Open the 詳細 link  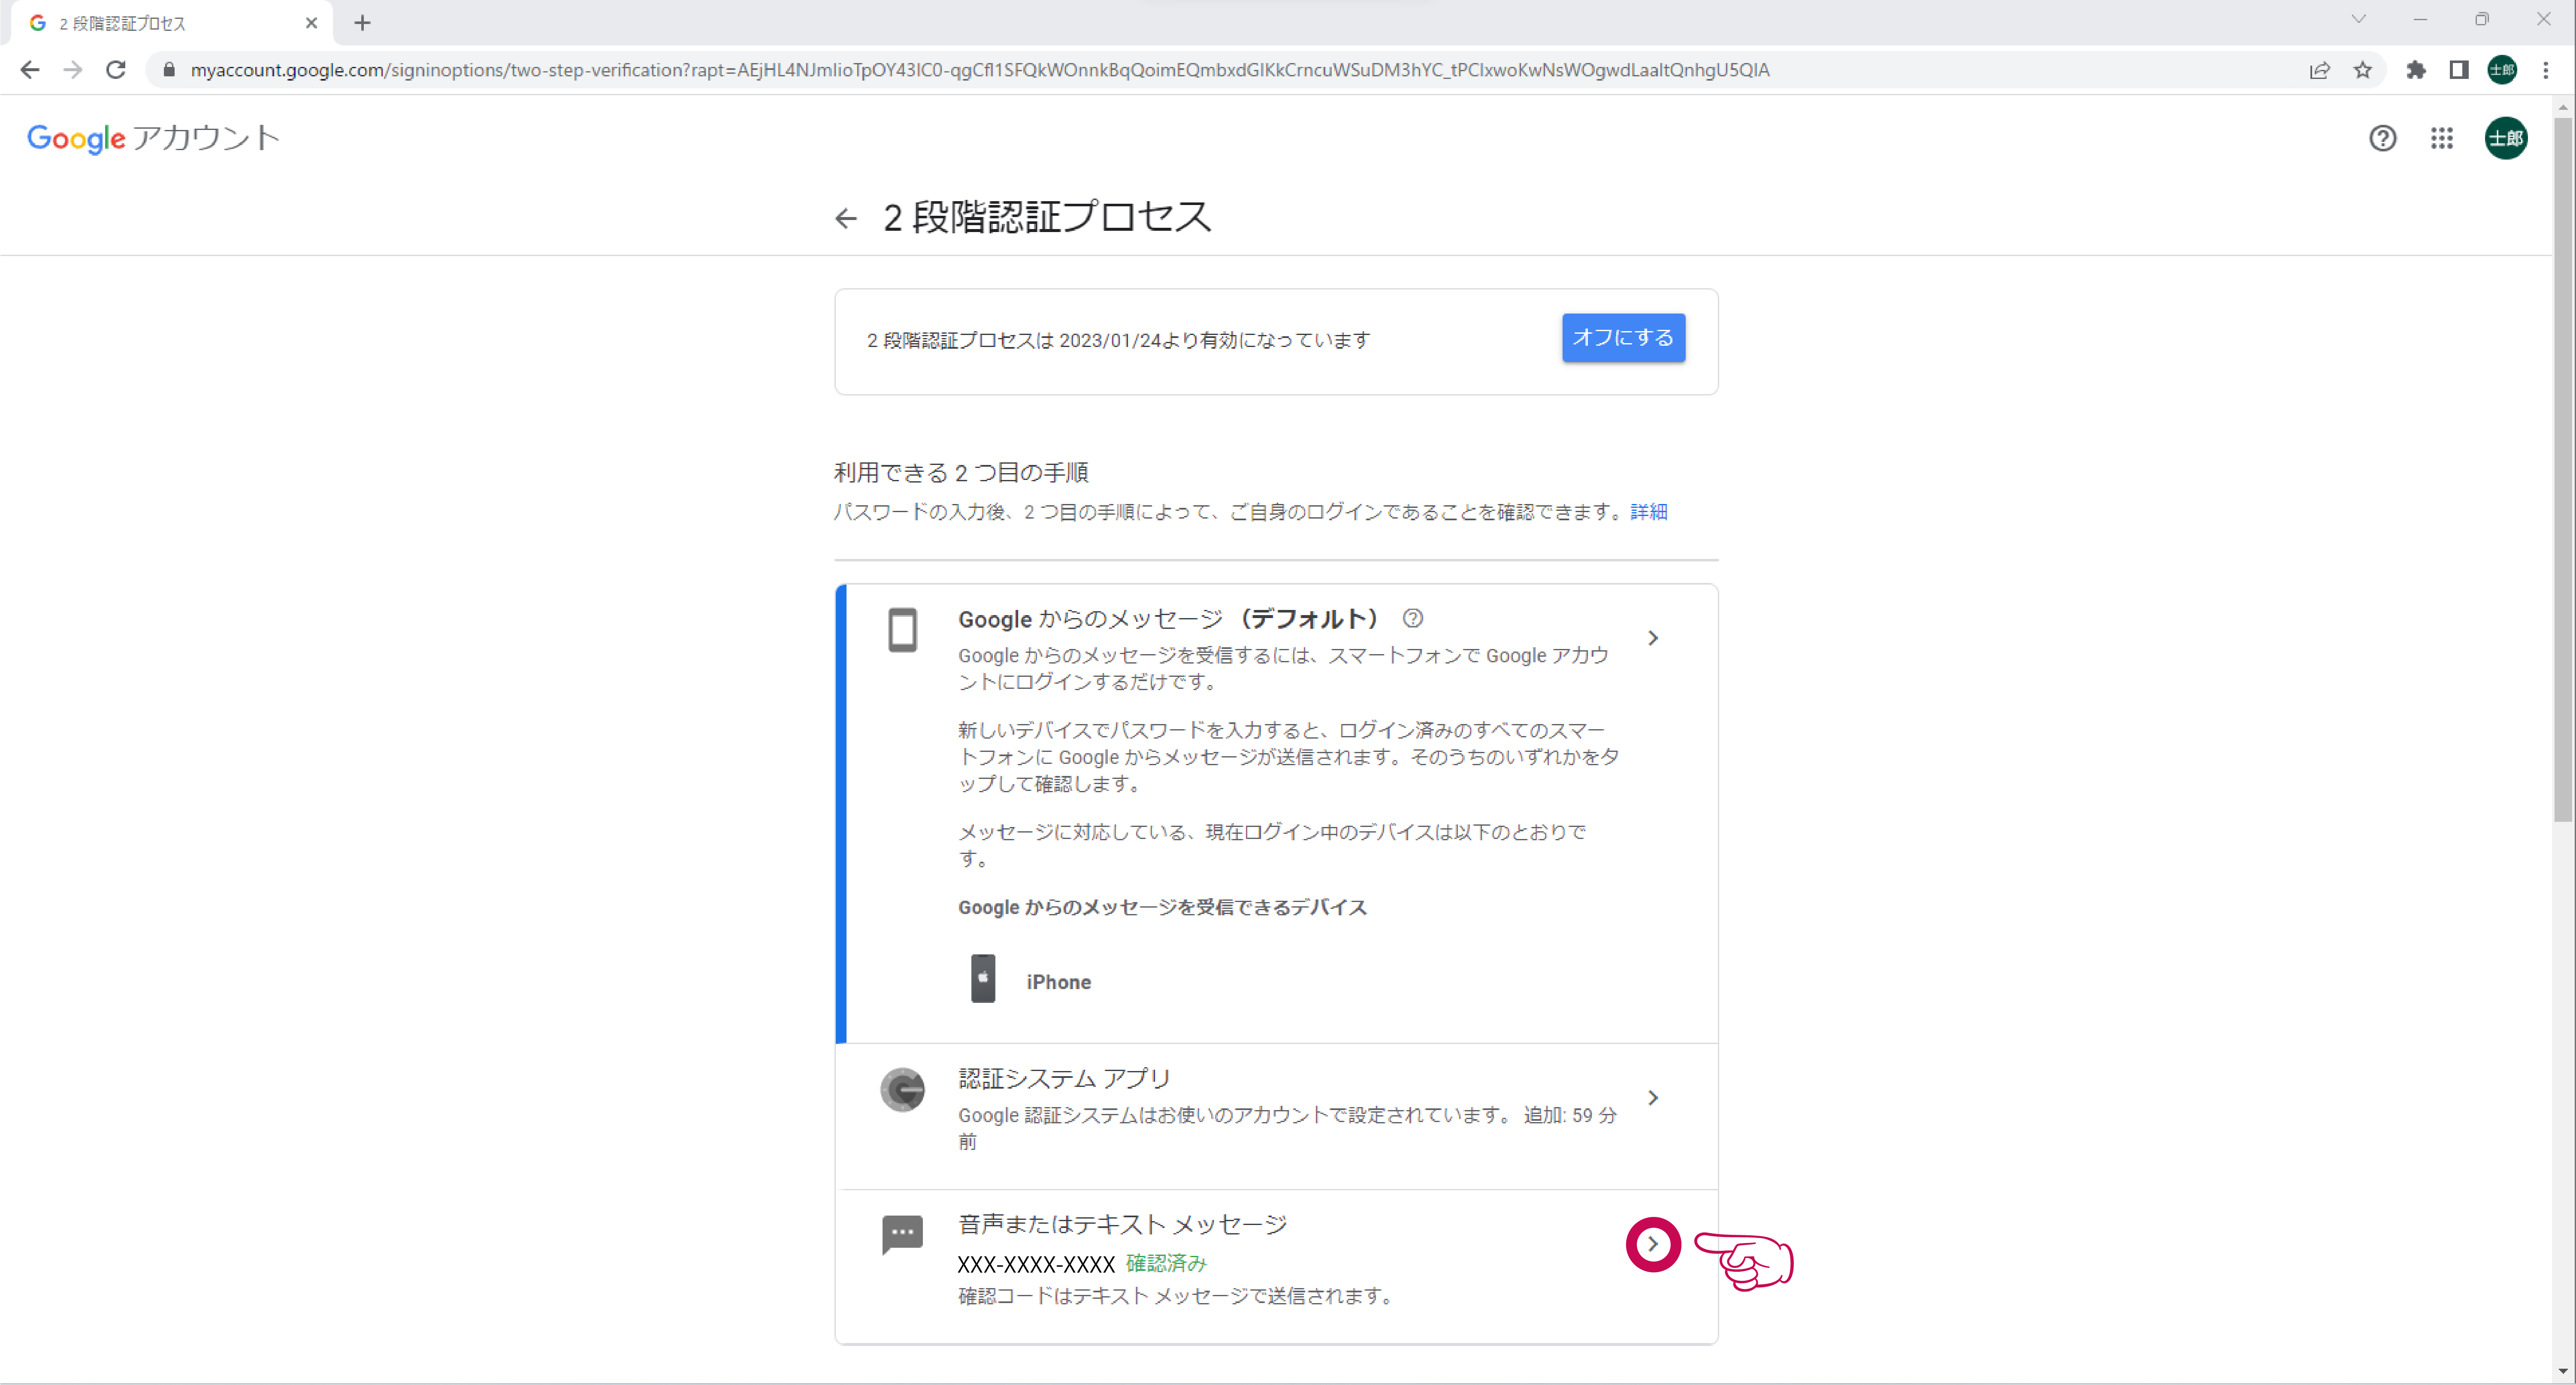click(1648, 512)
